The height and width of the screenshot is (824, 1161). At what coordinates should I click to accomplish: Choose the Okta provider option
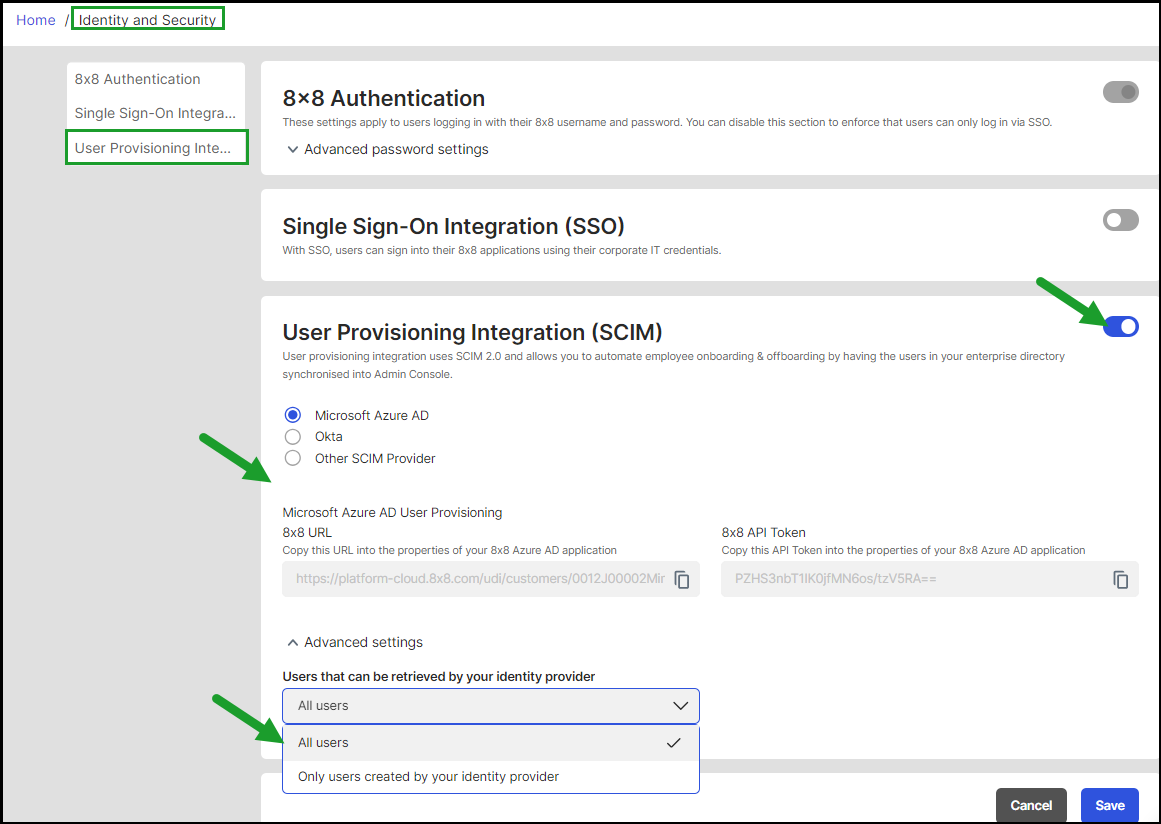[x=292, y=437]
